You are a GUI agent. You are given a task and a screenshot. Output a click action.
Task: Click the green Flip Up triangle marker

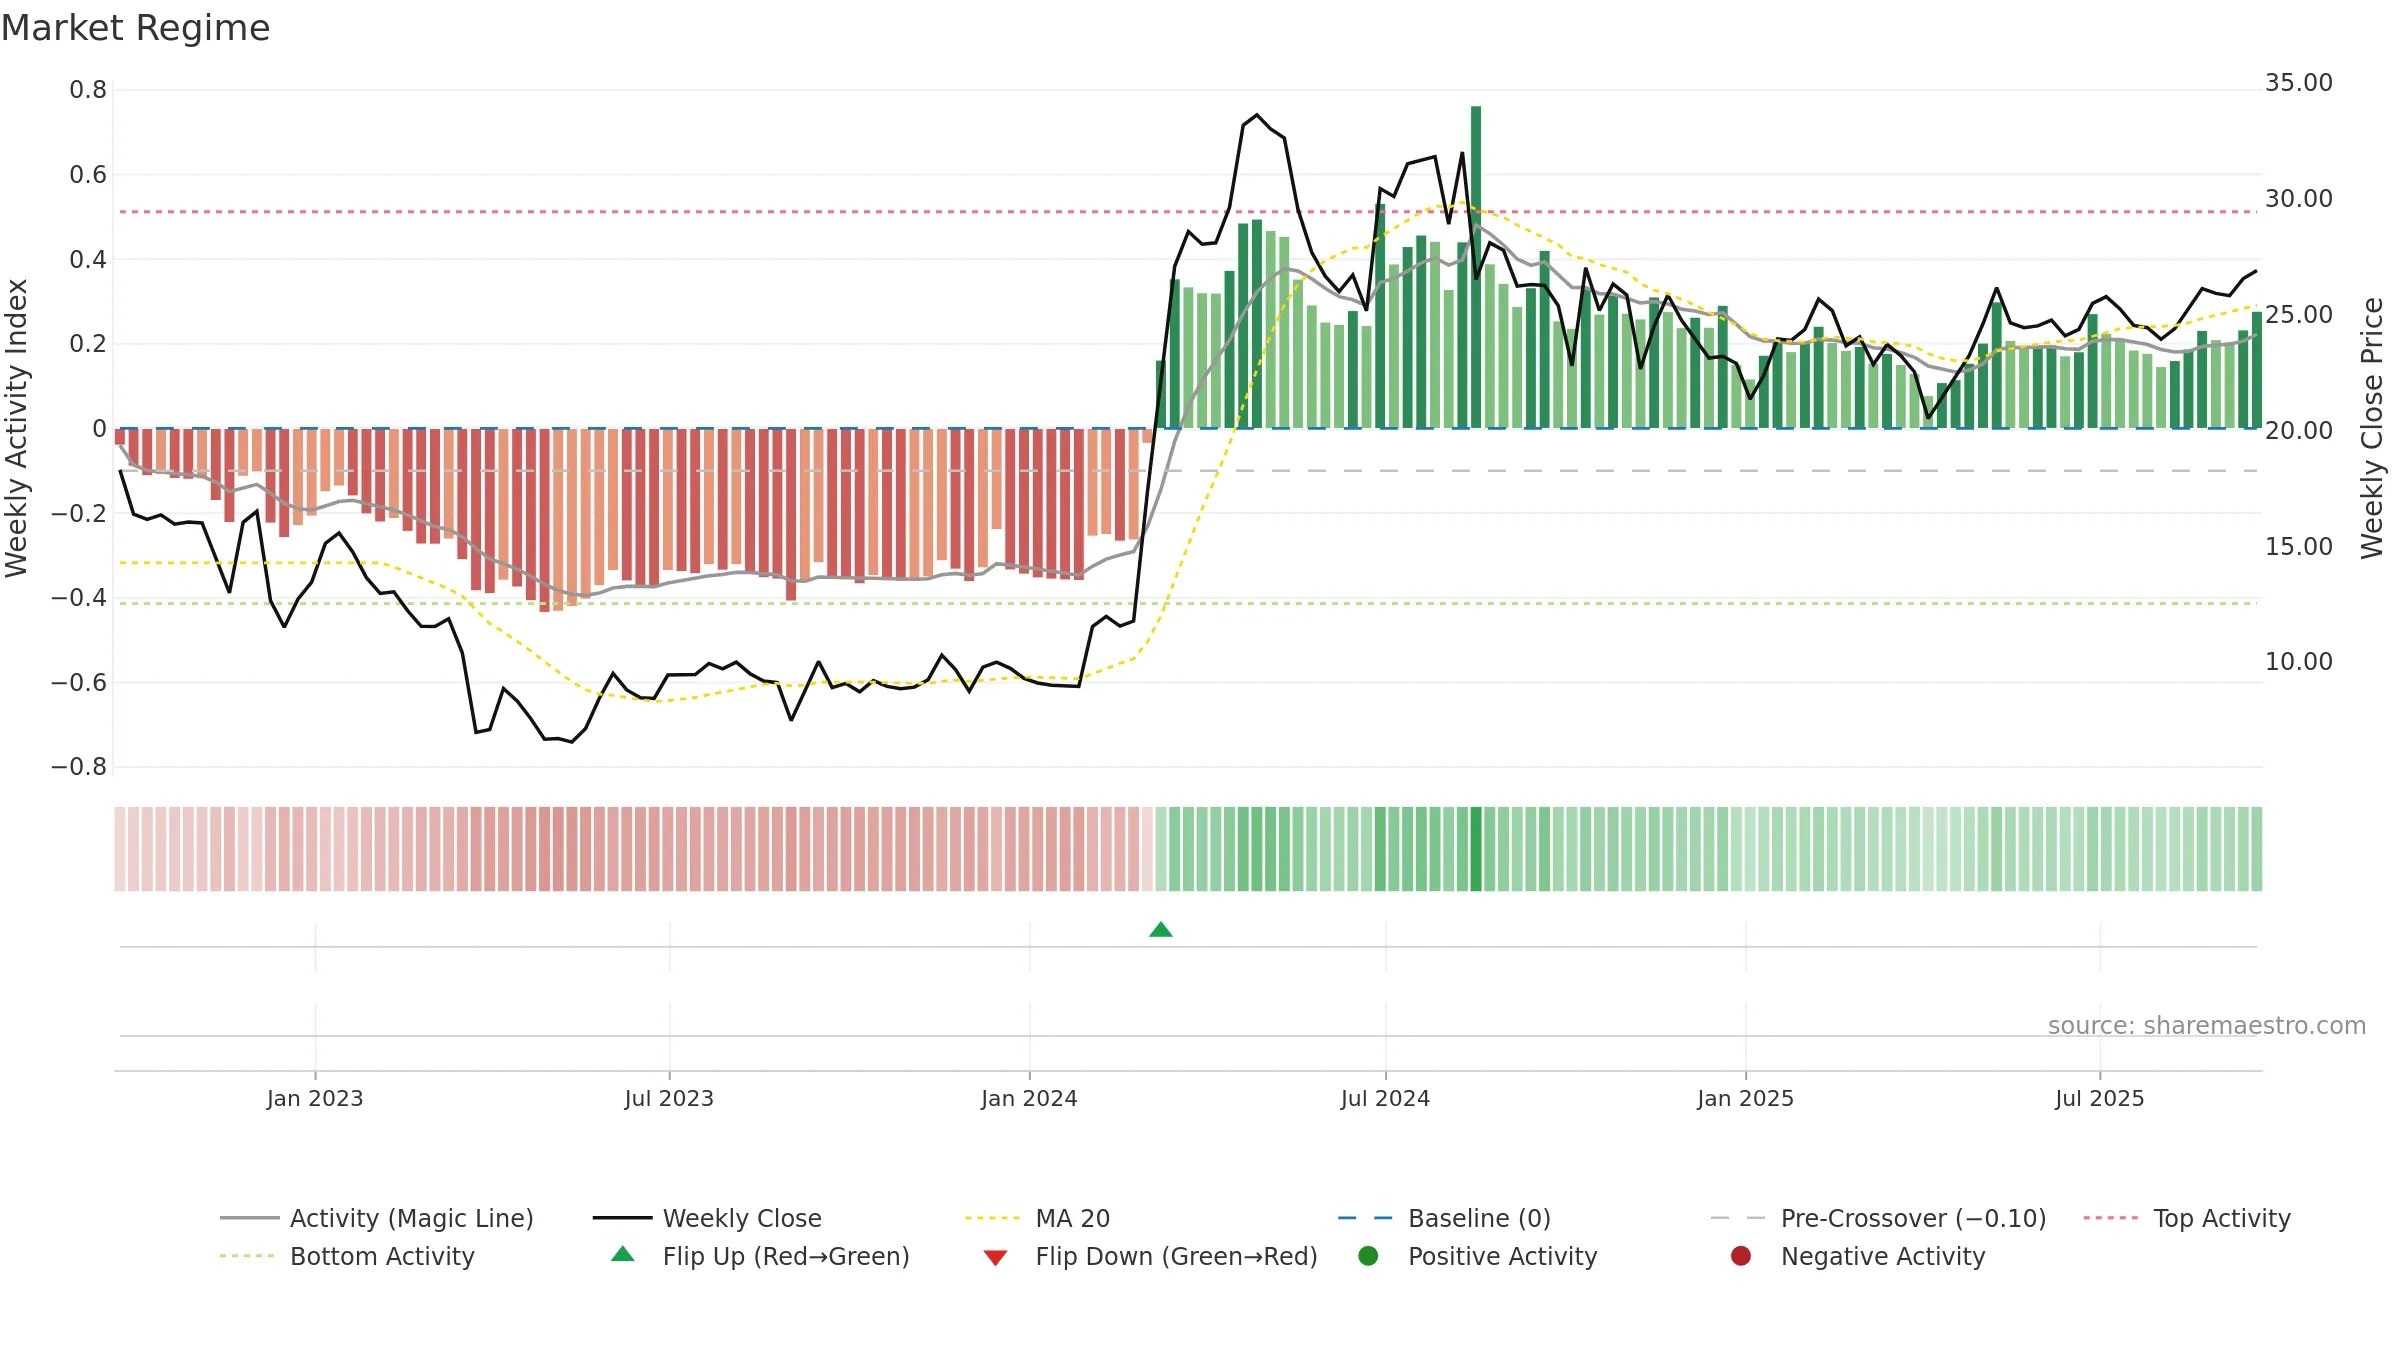point(1161,930)
